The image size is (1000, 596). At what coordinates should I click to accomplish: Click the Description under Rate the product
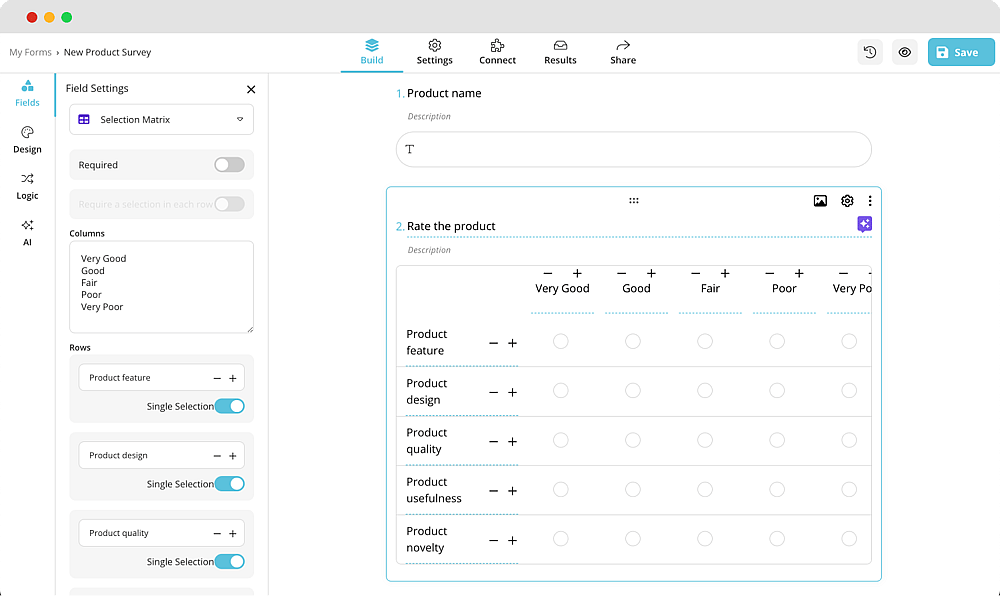point(429,250)
